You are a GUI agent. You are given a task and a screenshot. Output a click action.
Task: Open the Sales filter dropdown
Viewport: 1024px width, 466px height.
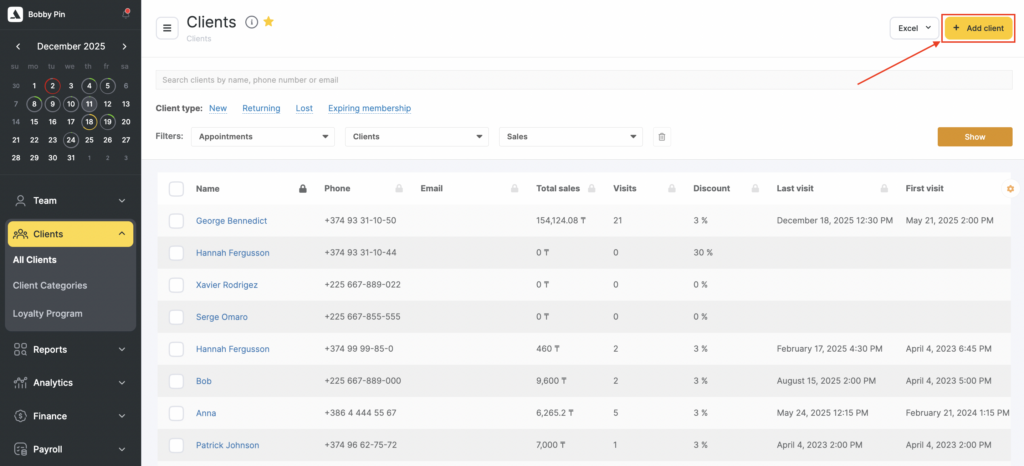point(570,137)
